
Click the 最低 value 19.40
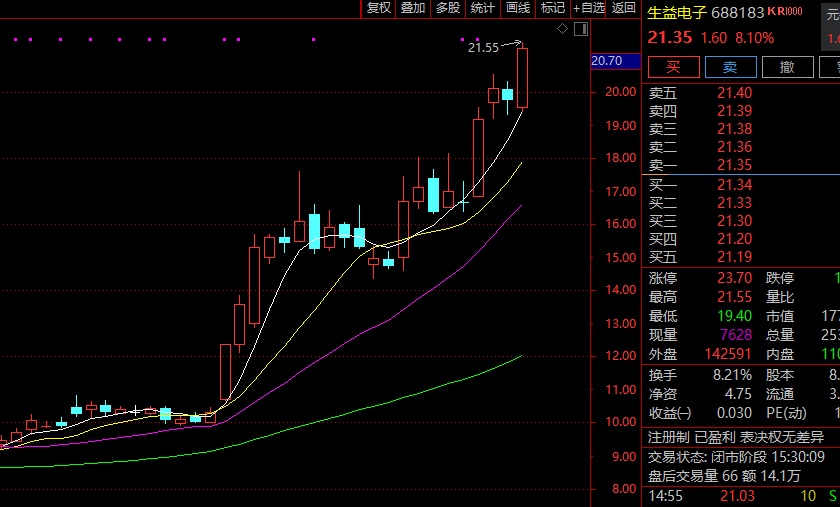(734, 316)
